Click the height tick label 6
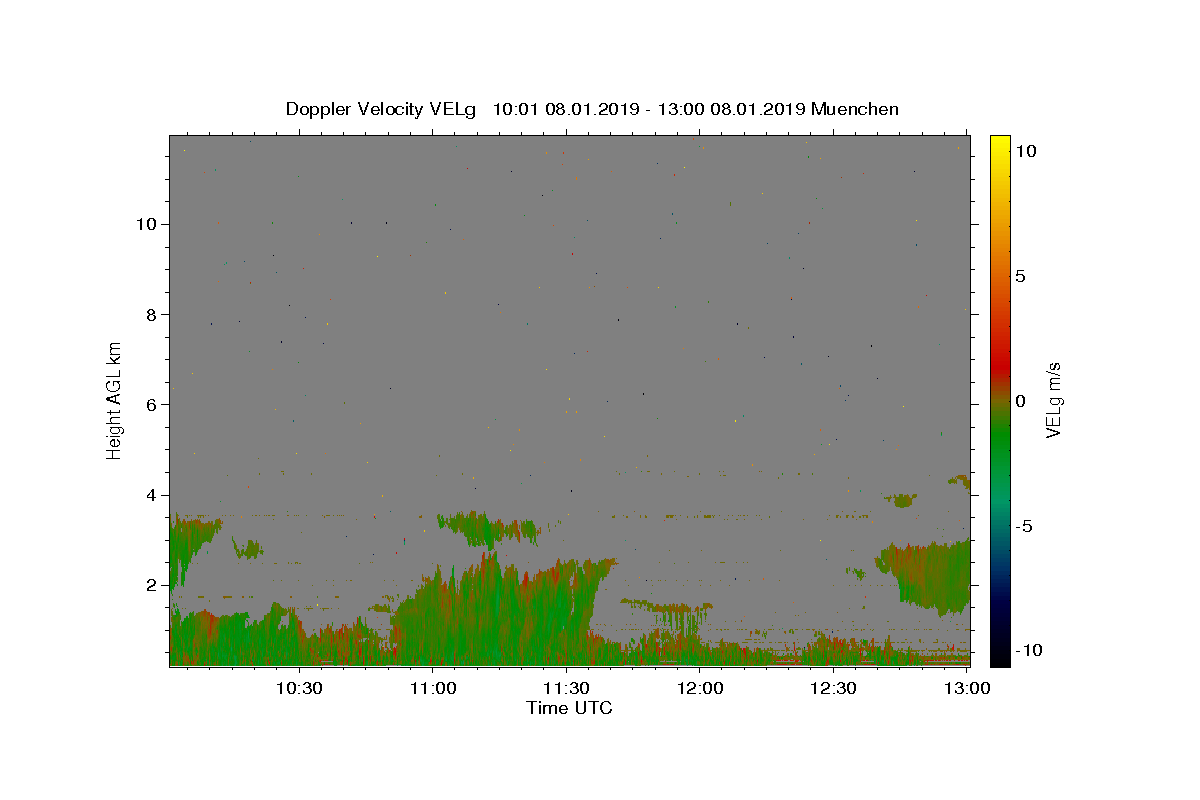 (x=151, y=404)
